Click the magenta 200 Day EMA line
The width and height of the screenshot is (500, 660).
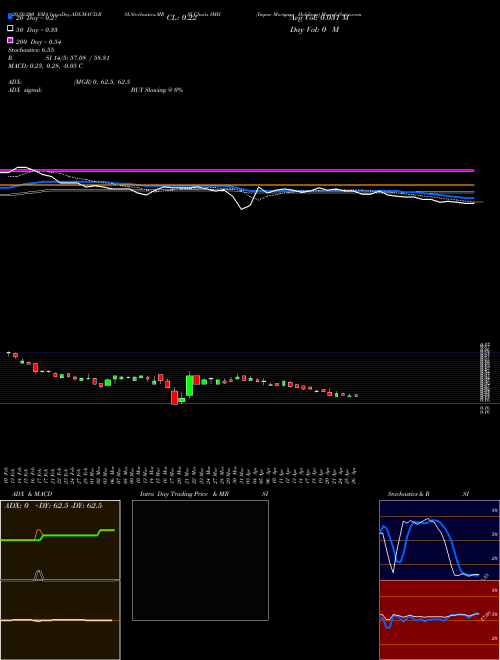click(237, 170)
